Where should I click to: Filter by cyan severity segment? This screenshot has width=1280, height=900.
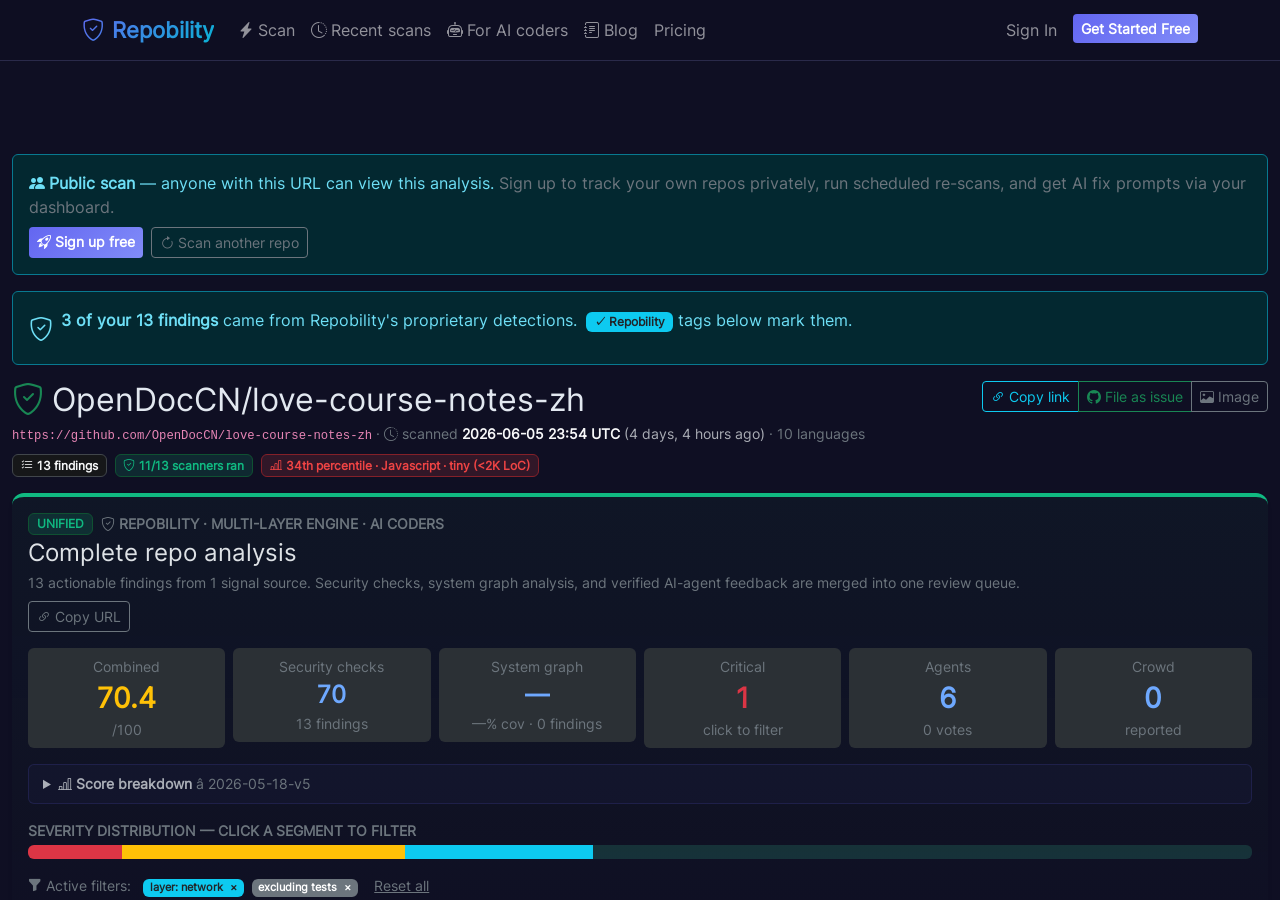(x=499, y=852)
